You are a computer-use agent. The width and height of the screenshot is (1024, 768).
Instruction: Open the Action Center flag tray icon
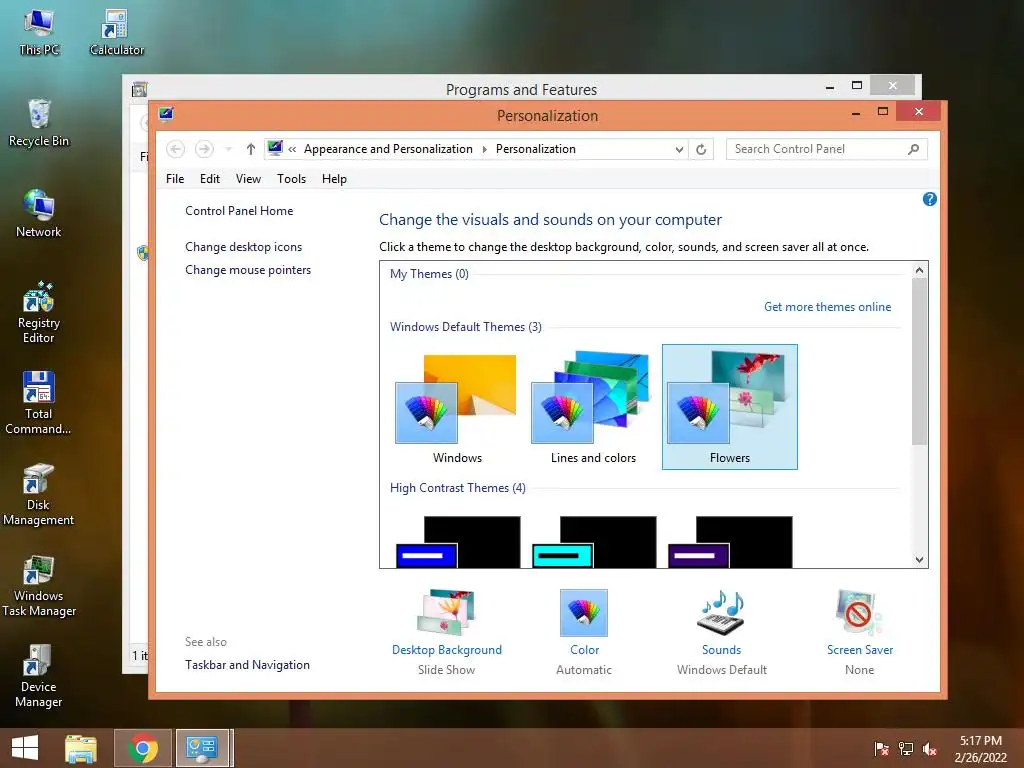coord(881,749)
